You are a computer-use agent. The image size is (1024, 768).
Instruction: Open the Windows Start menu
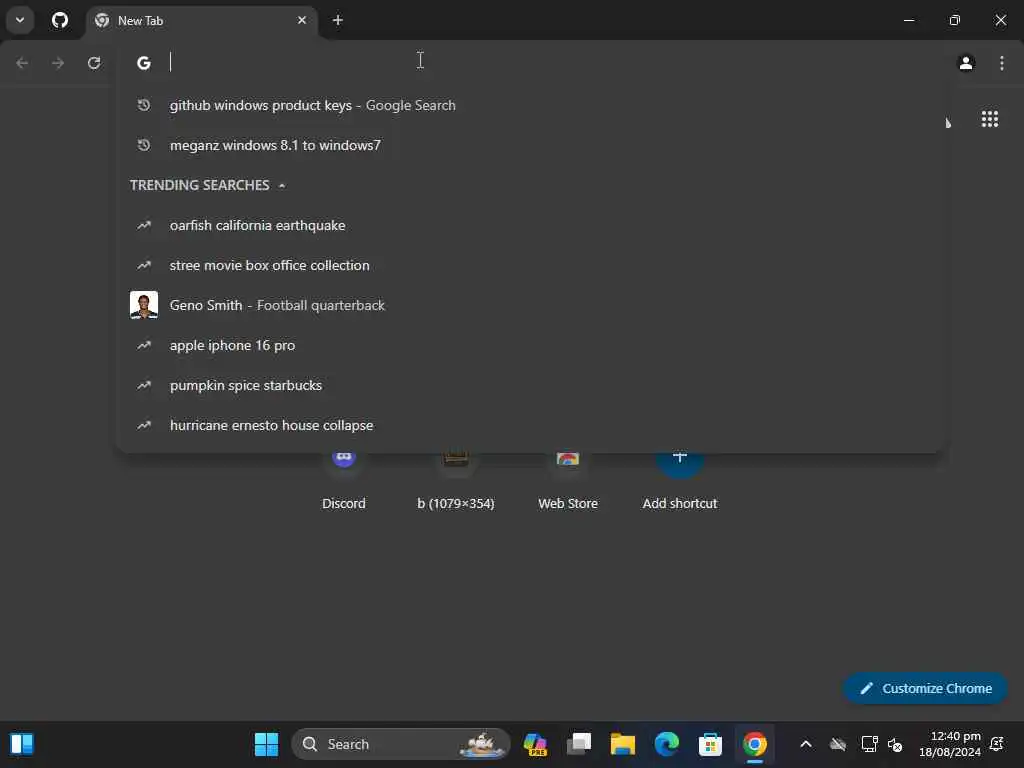[x=266, y=744]
